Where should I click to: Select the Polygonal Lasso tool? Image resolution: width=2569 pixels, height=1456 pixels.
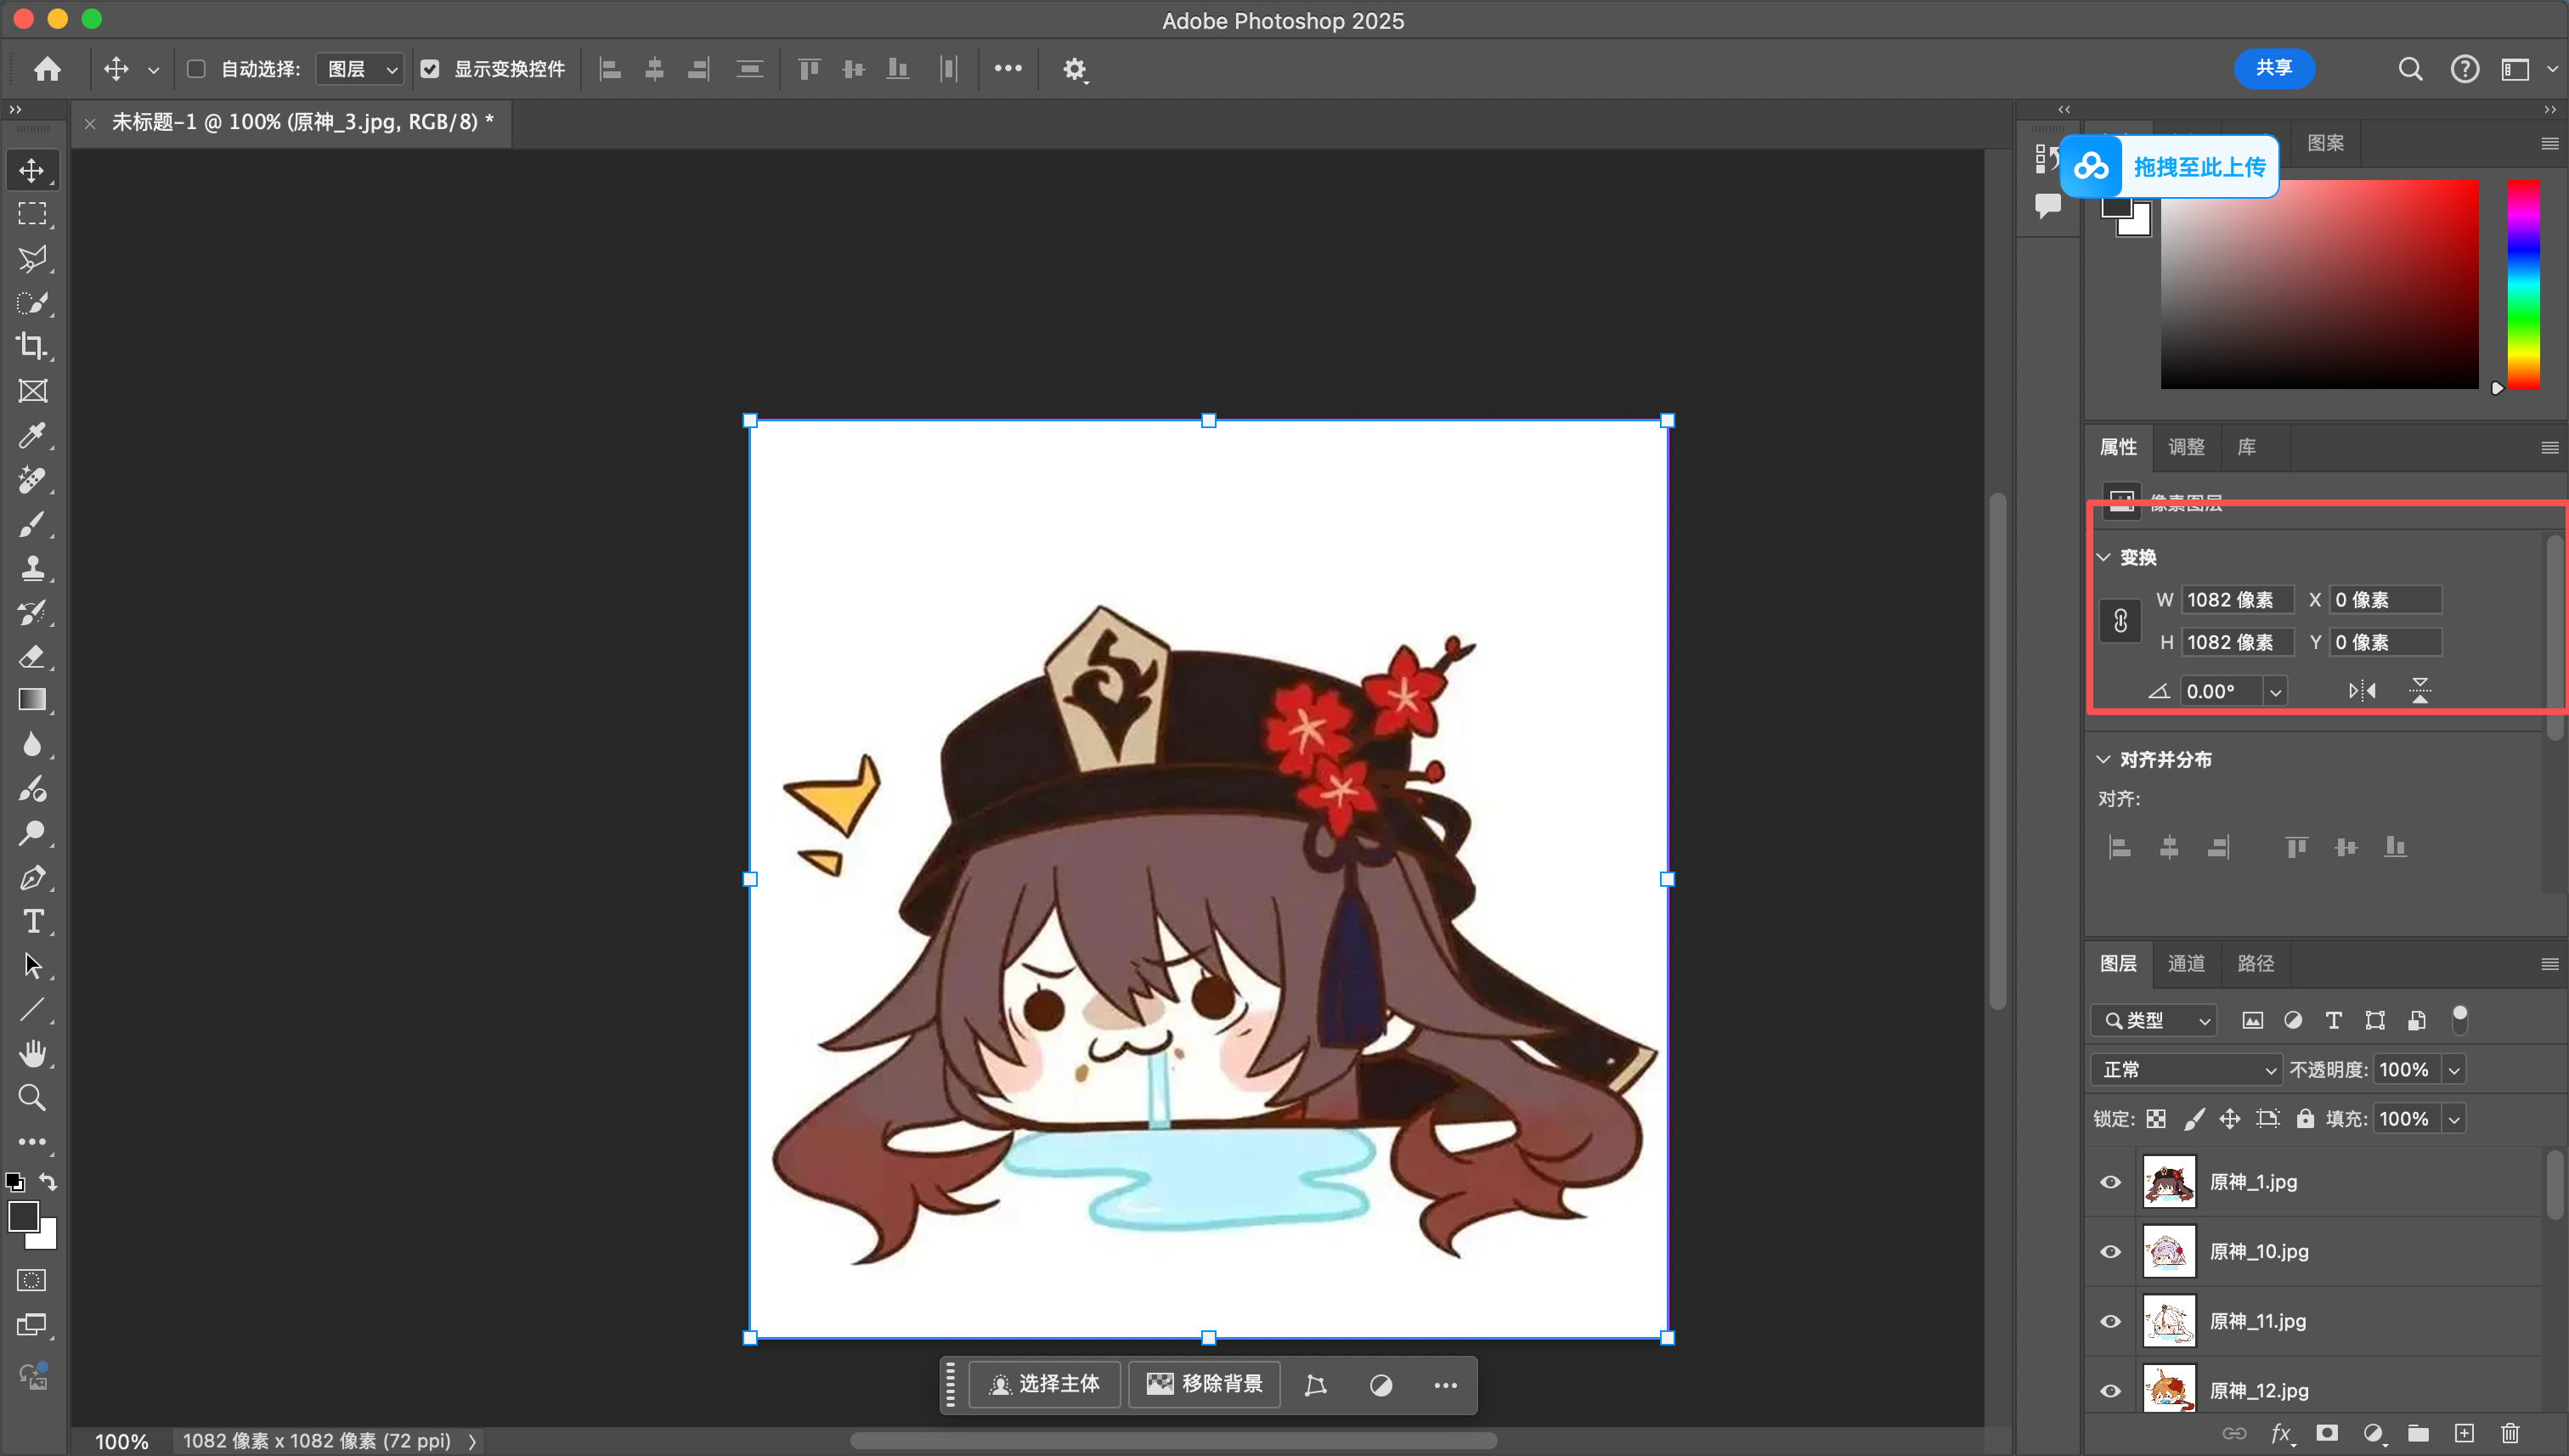click(32, 258)
